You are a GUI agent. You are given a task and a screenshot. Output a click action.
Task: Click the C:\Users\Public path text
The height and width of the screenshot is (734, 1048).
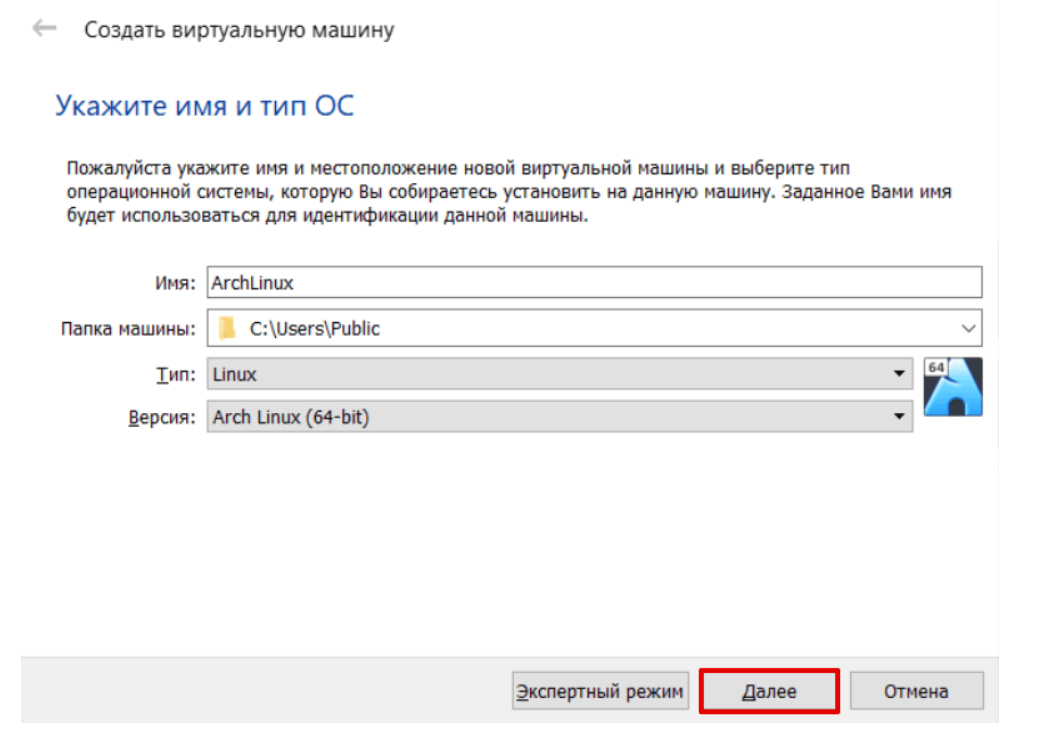pos(315,328)
